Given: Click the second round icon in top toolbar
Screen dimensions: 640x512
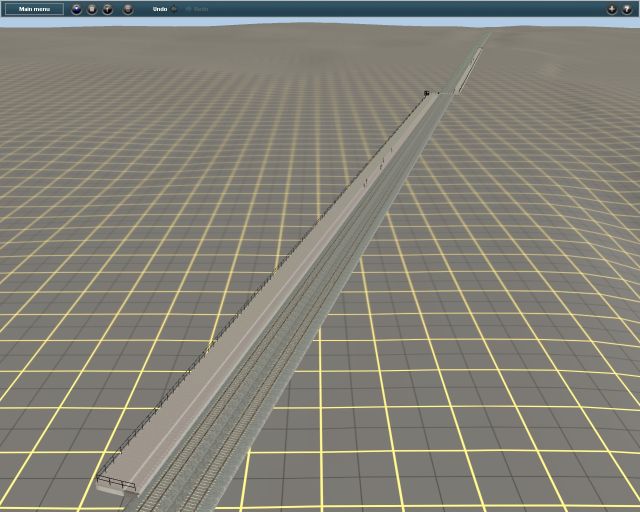Looking at the screenshot, I should 92,9.
